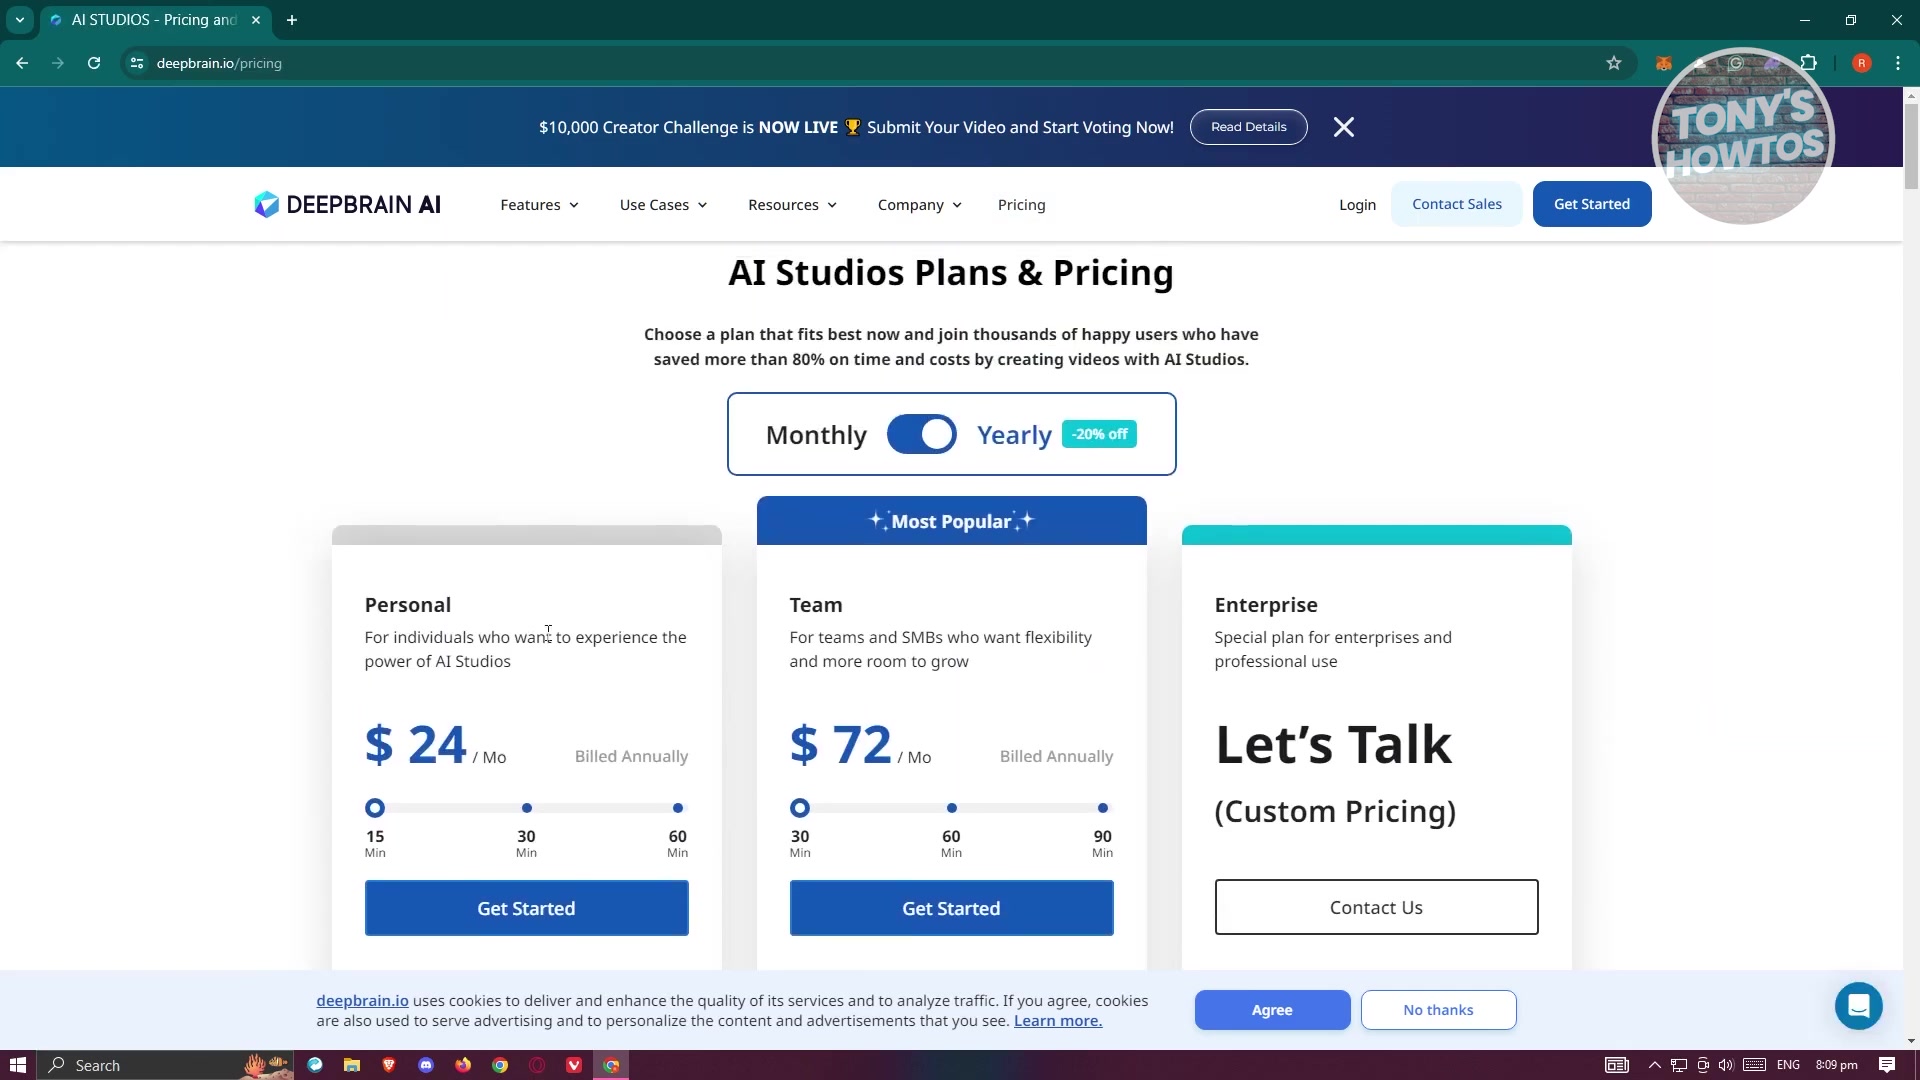View site information icon in address bar

click(137, 63)
